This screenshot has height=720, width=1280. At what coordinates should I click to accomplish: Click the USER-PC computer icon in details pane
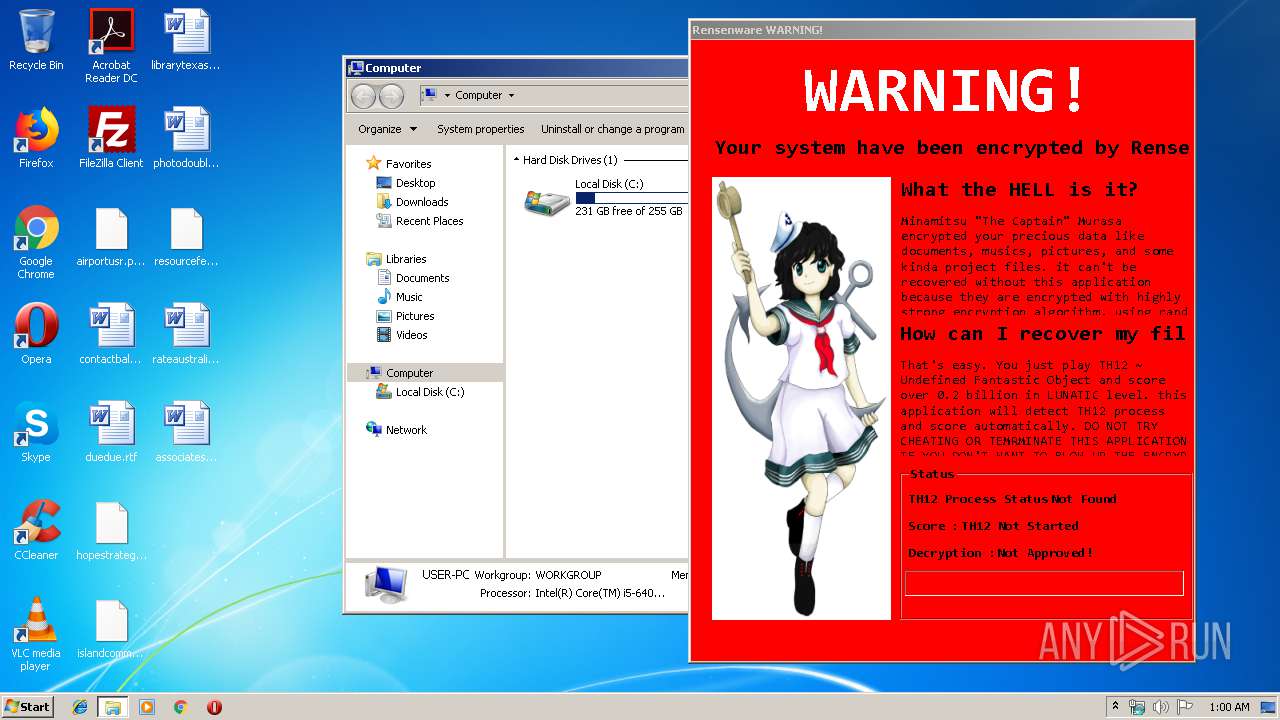pyautogui.click(x=386, y=584)
